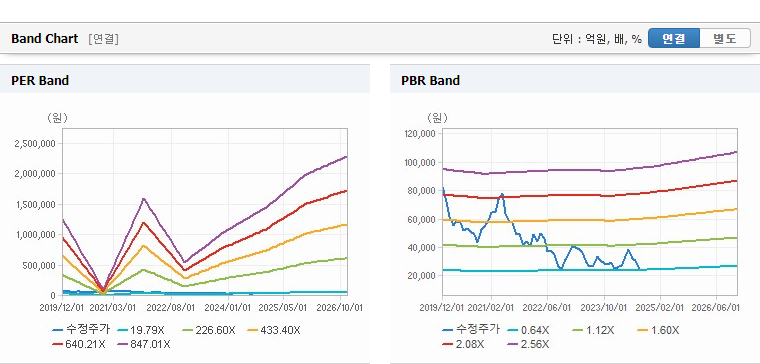The width and height of the screenshot is (760, 364).
Task: Toggle the 433.40X legend series
Action: (274, 330)
